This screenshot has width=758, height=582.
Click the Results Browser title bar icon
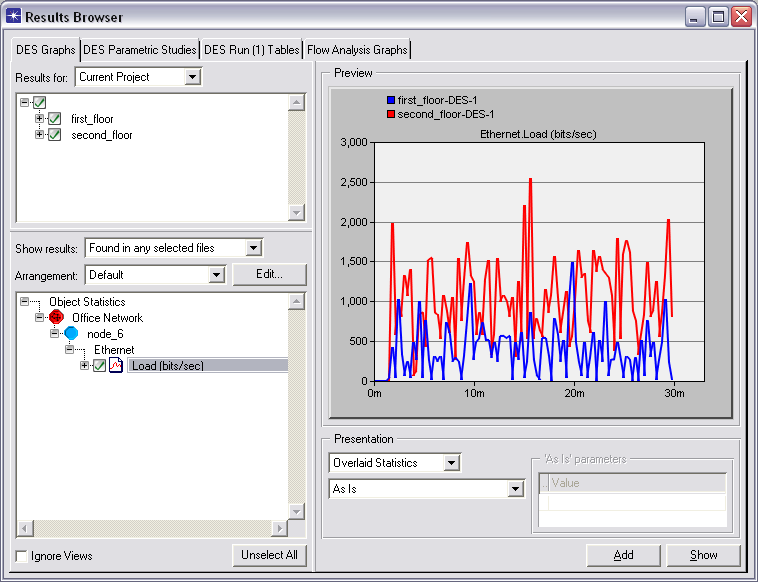[13, 16]
